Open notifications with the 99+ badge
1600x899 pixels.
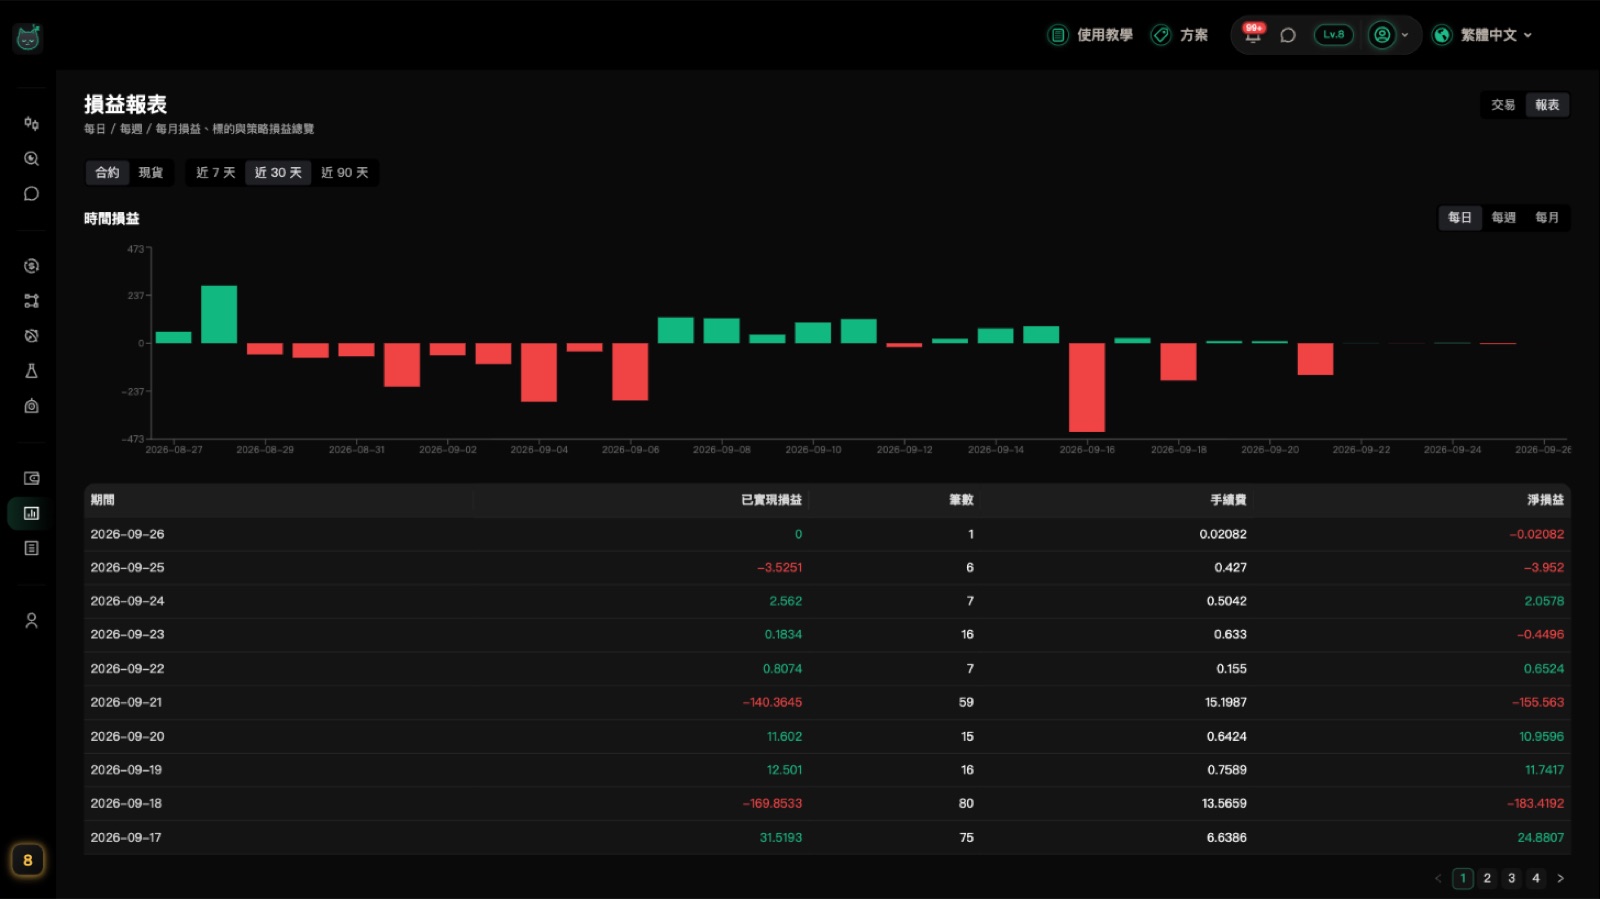point(1253,34)
